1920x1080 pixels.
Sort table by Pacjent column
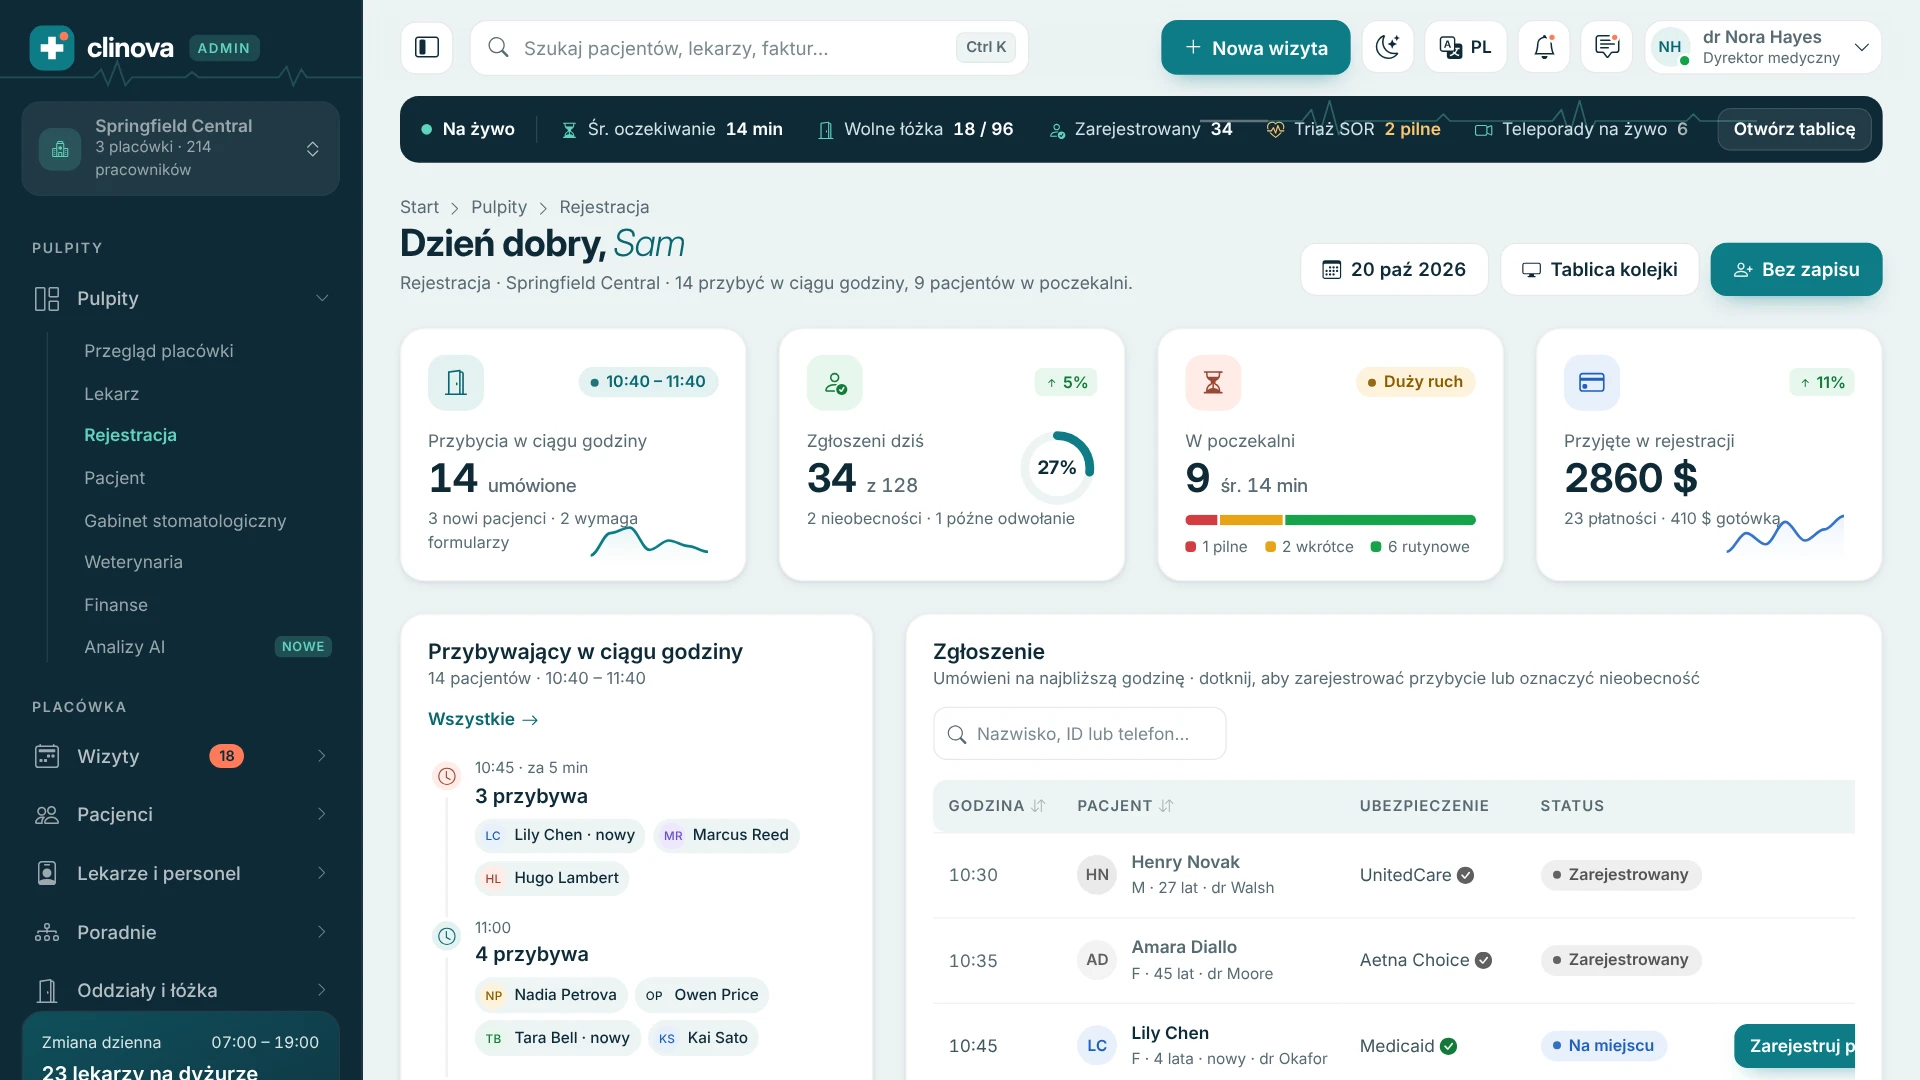click(1125, 806)
